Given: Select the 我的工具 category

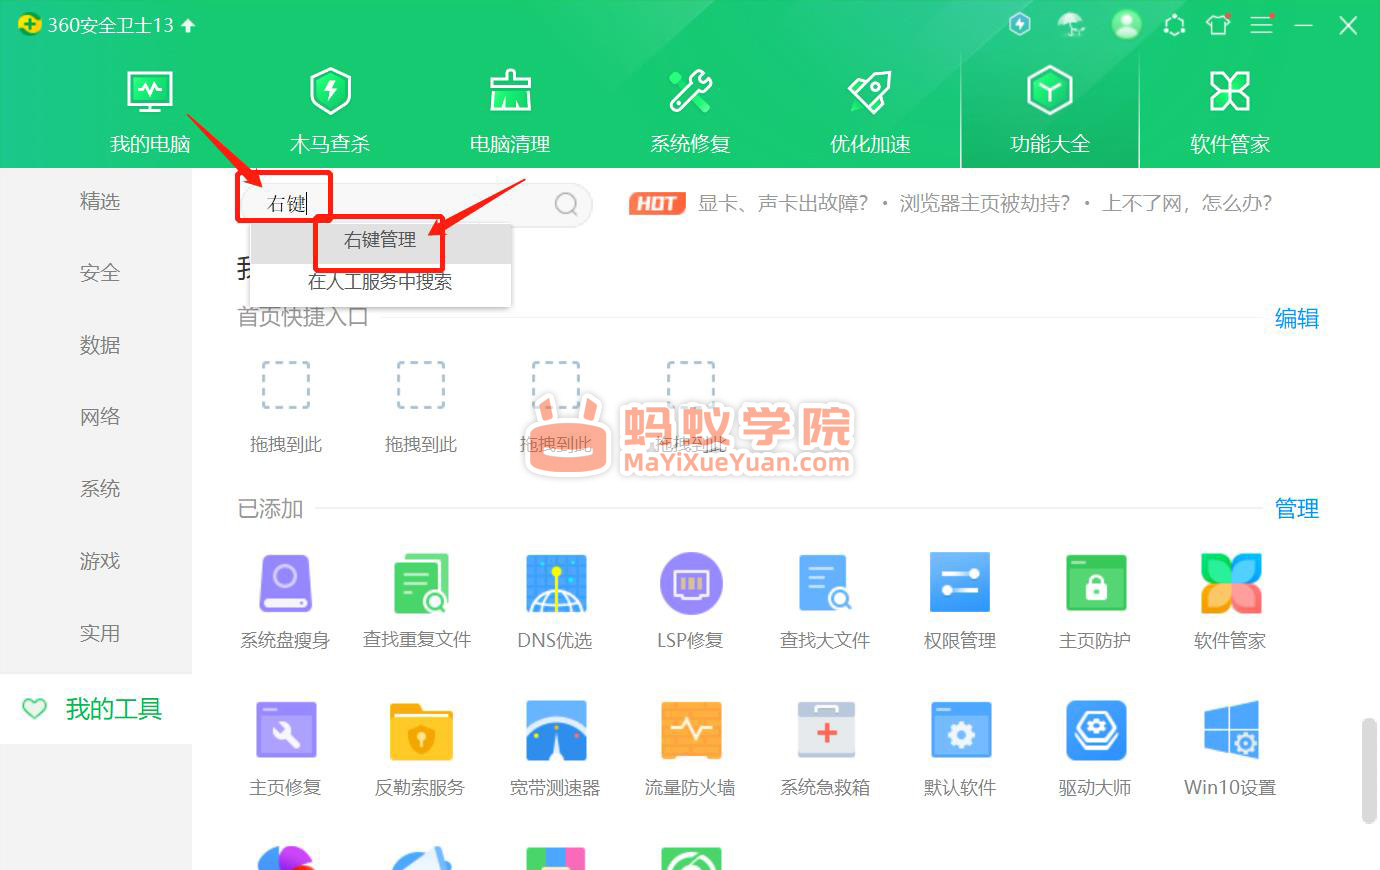Looking at the screenshot, I should pos(96,709).
